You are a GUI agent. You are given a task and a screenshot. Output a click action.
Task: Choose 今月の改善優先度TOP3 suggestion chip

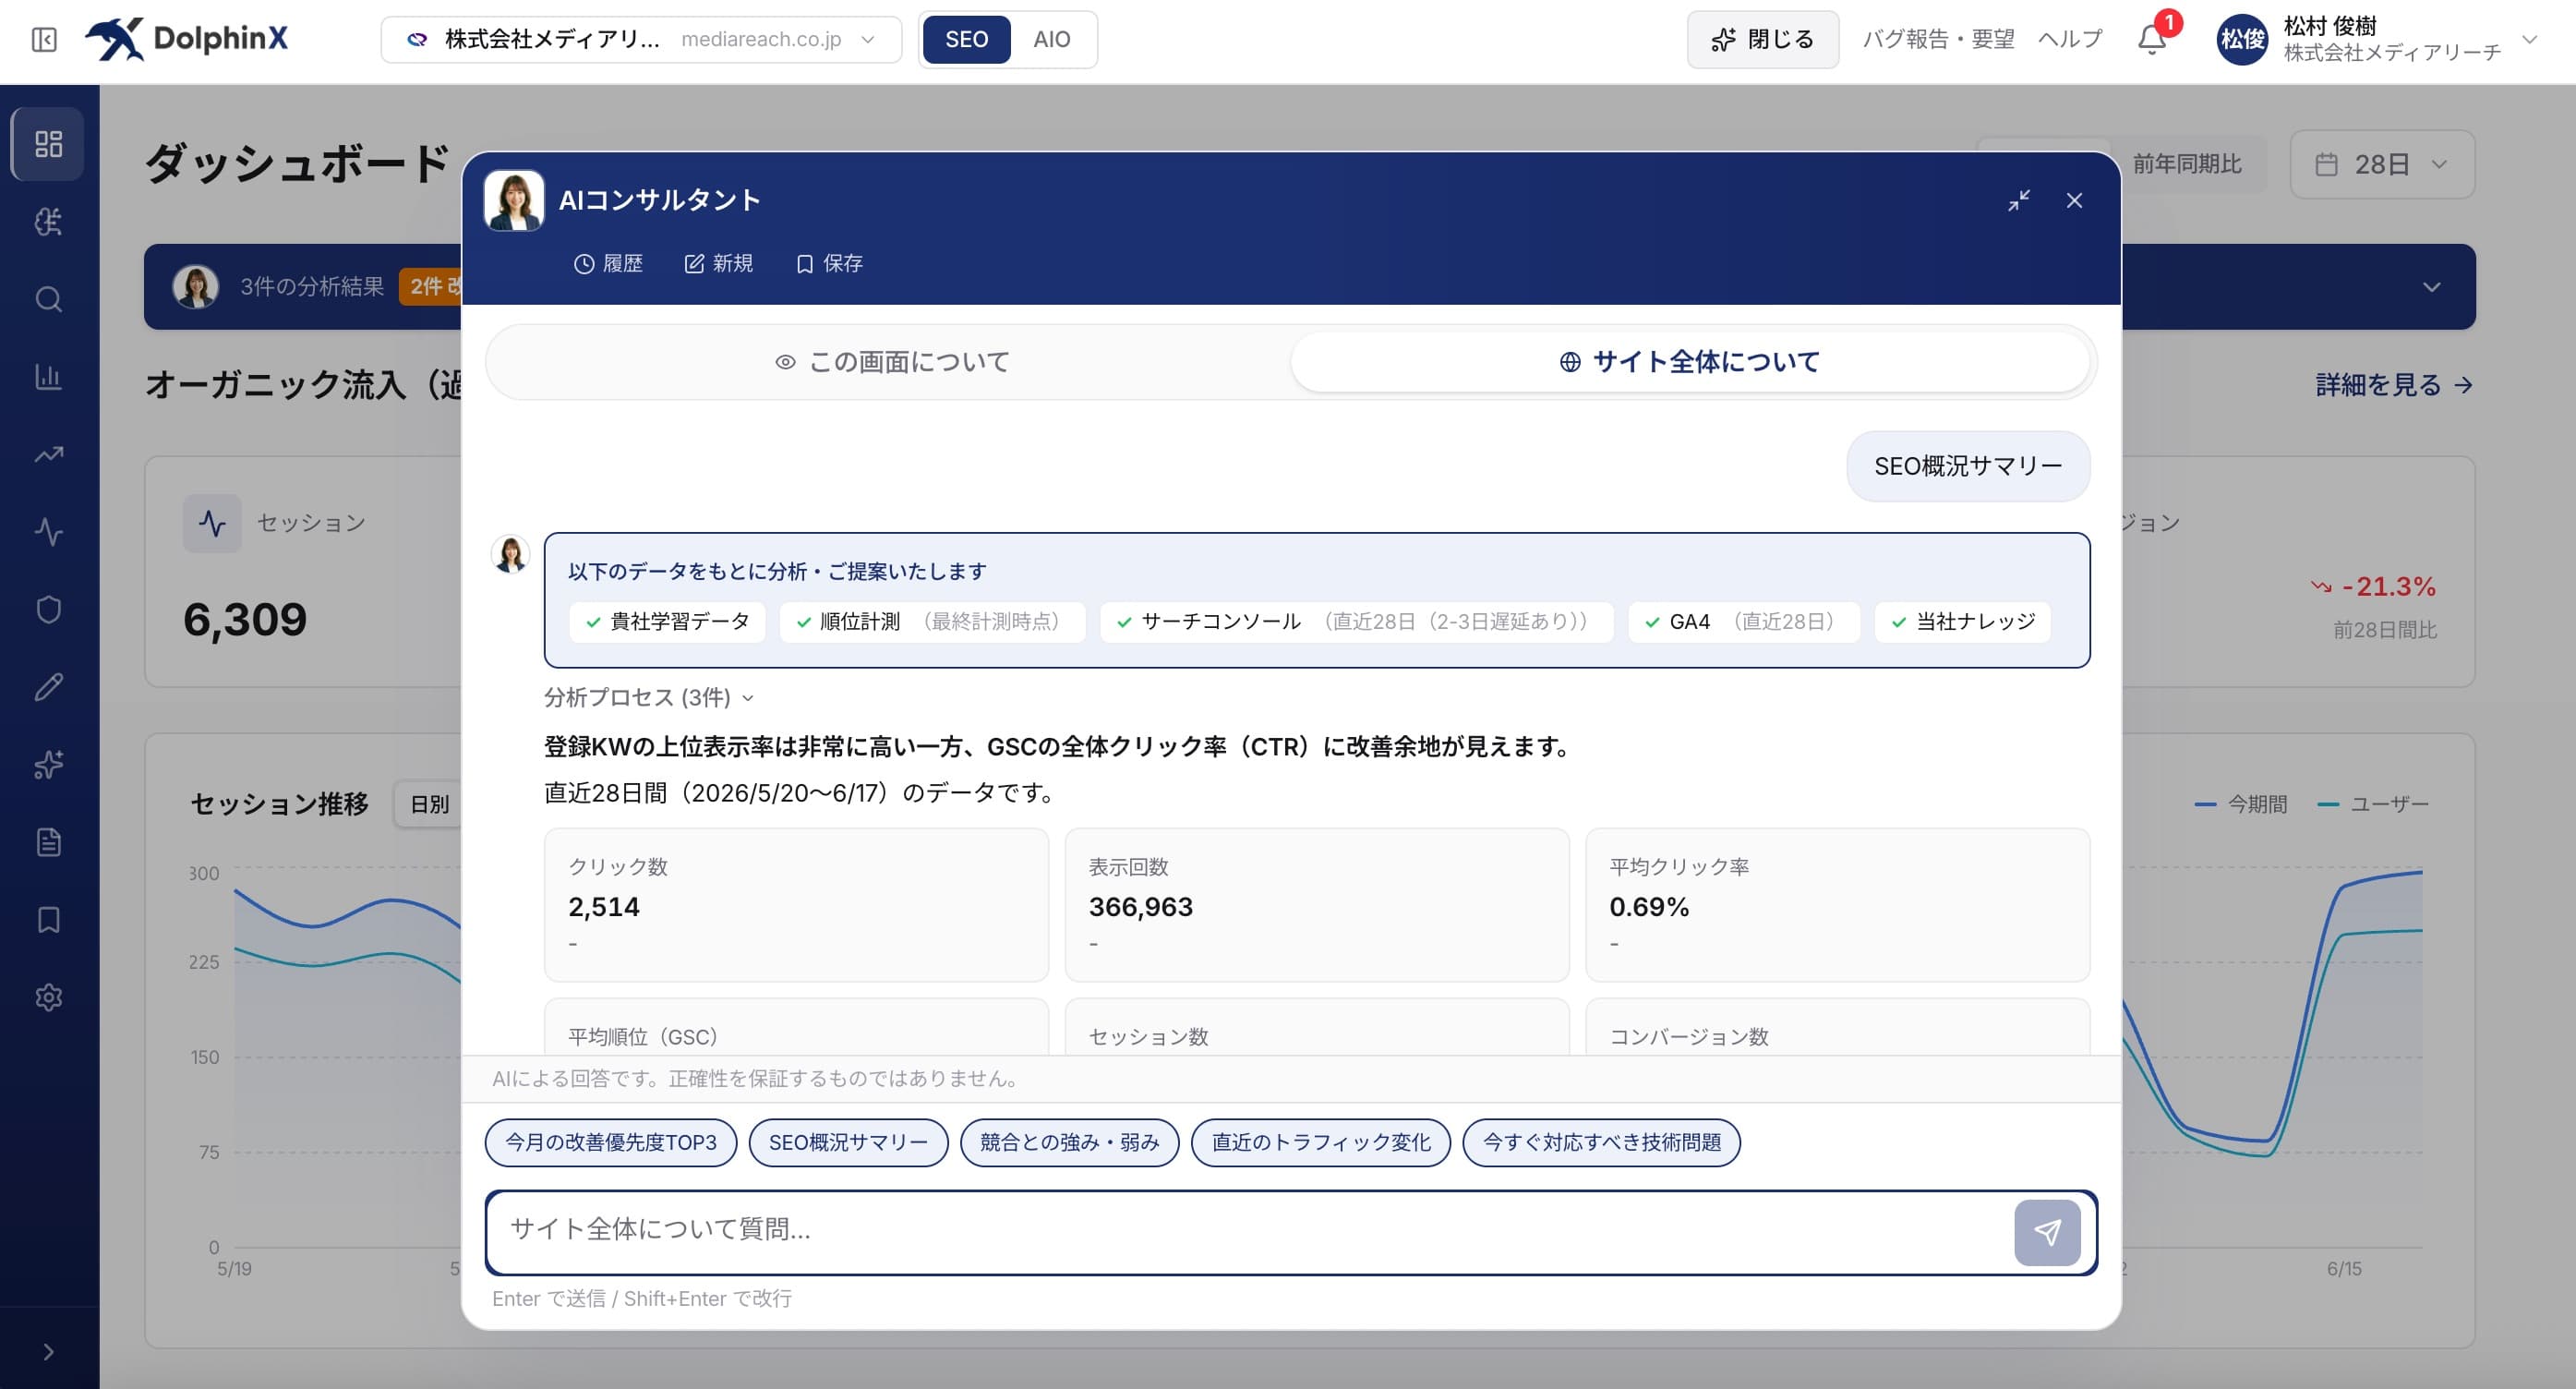click(x=610, y=1142)
